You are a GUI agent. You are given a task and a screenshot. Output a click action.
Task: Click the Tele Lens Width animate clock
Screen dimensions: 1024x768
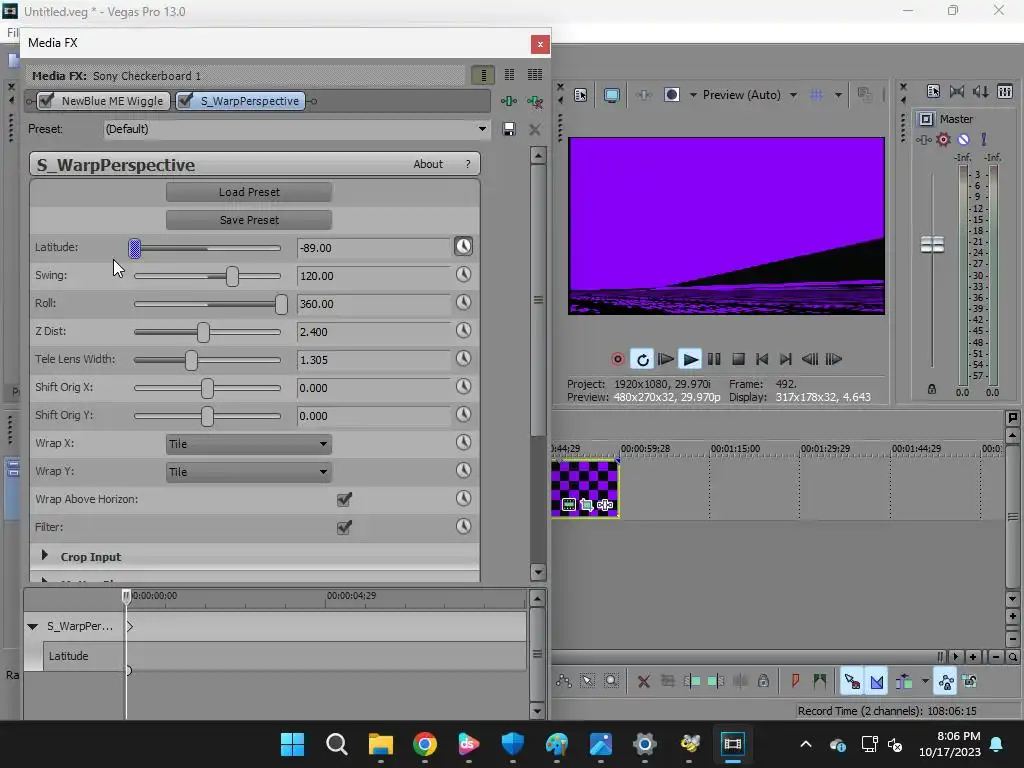click(x=463, y=359)
